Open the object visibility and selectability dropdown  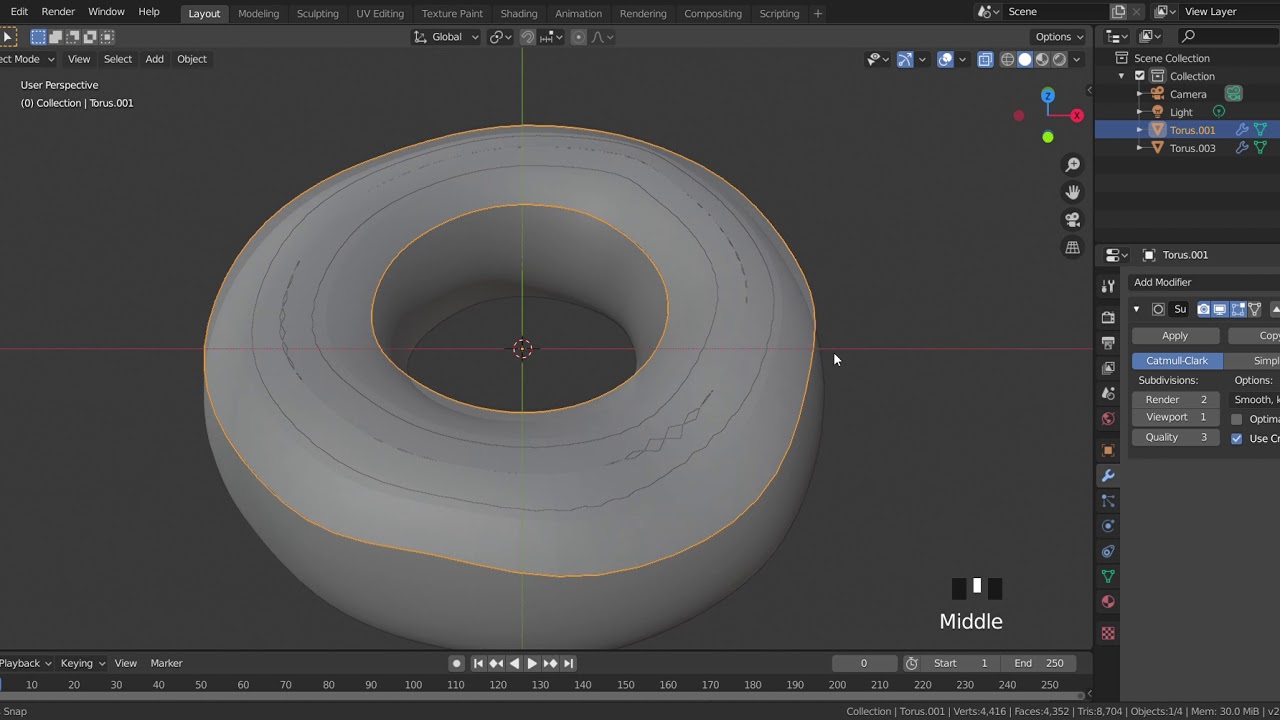878,60
